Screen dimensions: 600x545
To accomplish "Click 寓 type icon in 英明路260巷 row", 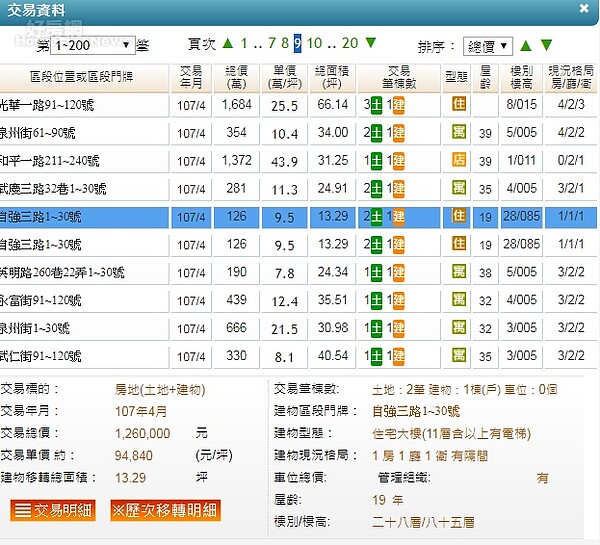I will pos(459,271).
